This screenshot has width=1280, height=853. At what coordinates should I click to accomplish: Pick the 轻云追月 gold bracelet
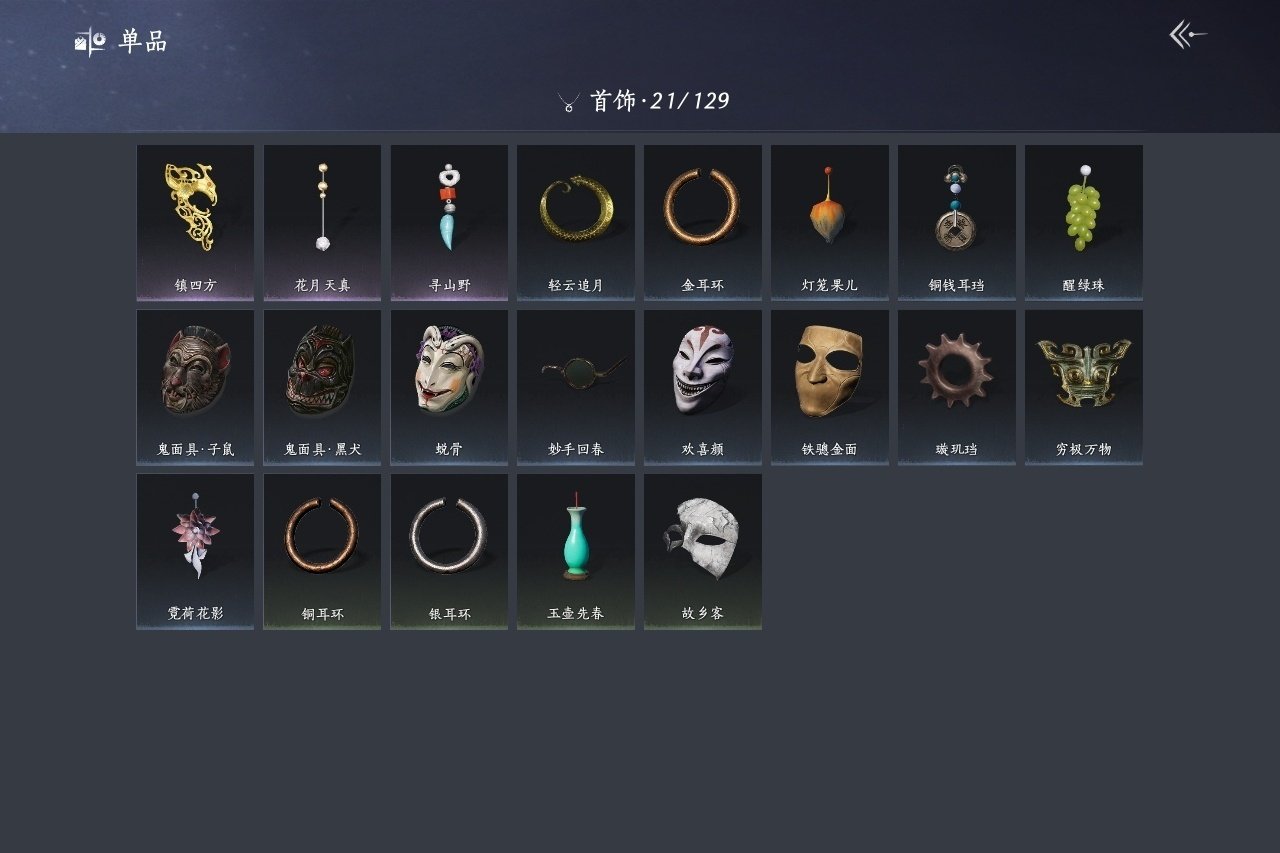[576, 223]
